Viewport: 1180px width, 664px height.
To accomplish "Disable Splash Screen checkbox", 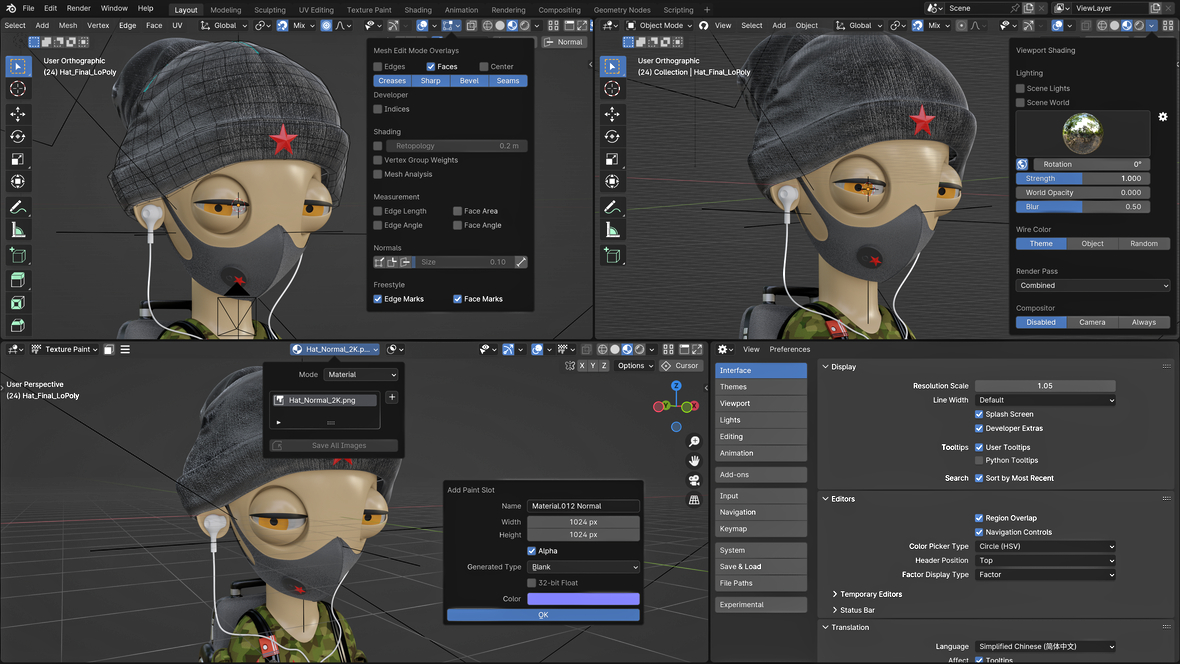I will (980, 414).
